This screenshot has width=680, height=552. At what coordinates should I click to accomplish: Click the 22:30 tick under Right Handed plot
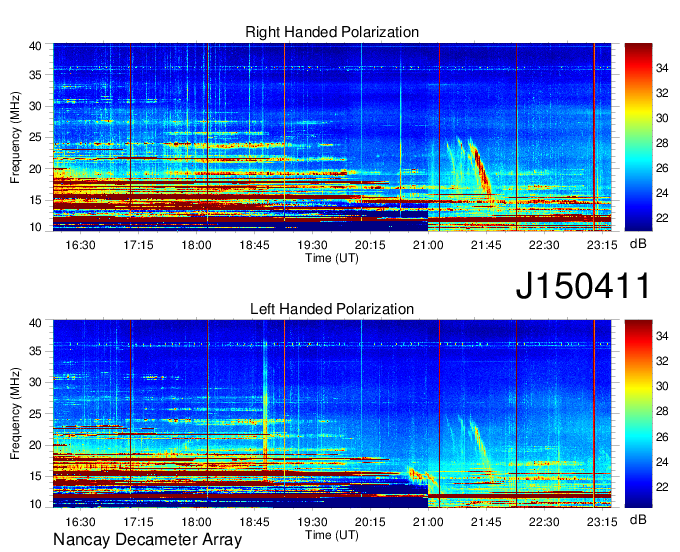tap(544, 245)
